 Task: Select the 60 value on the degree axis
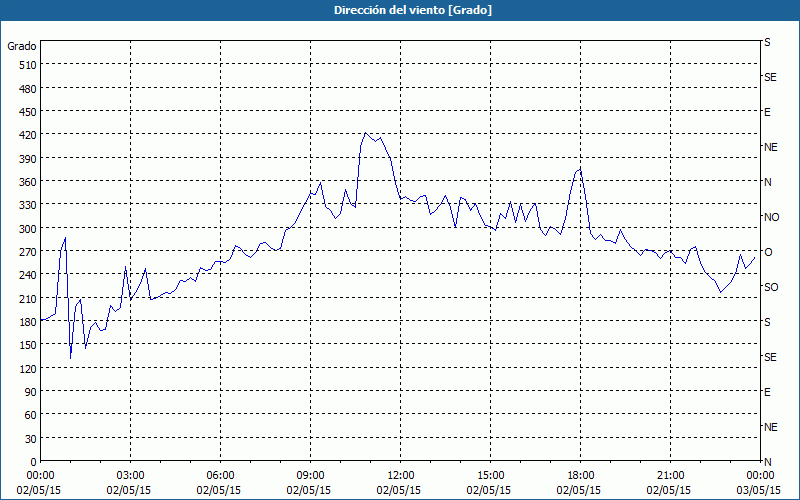click(31, 415)
